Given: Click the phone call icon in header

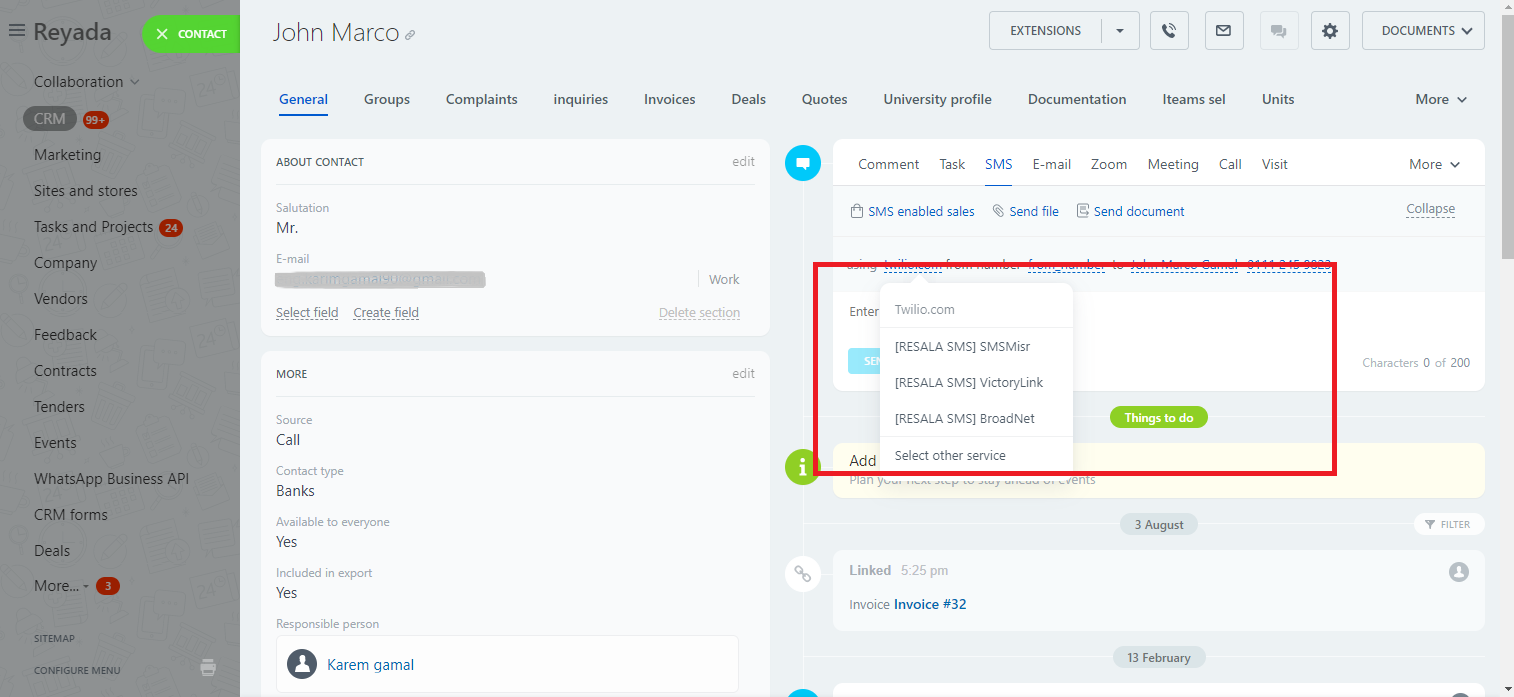Looking at the screenshot, I should point(1169,31).
